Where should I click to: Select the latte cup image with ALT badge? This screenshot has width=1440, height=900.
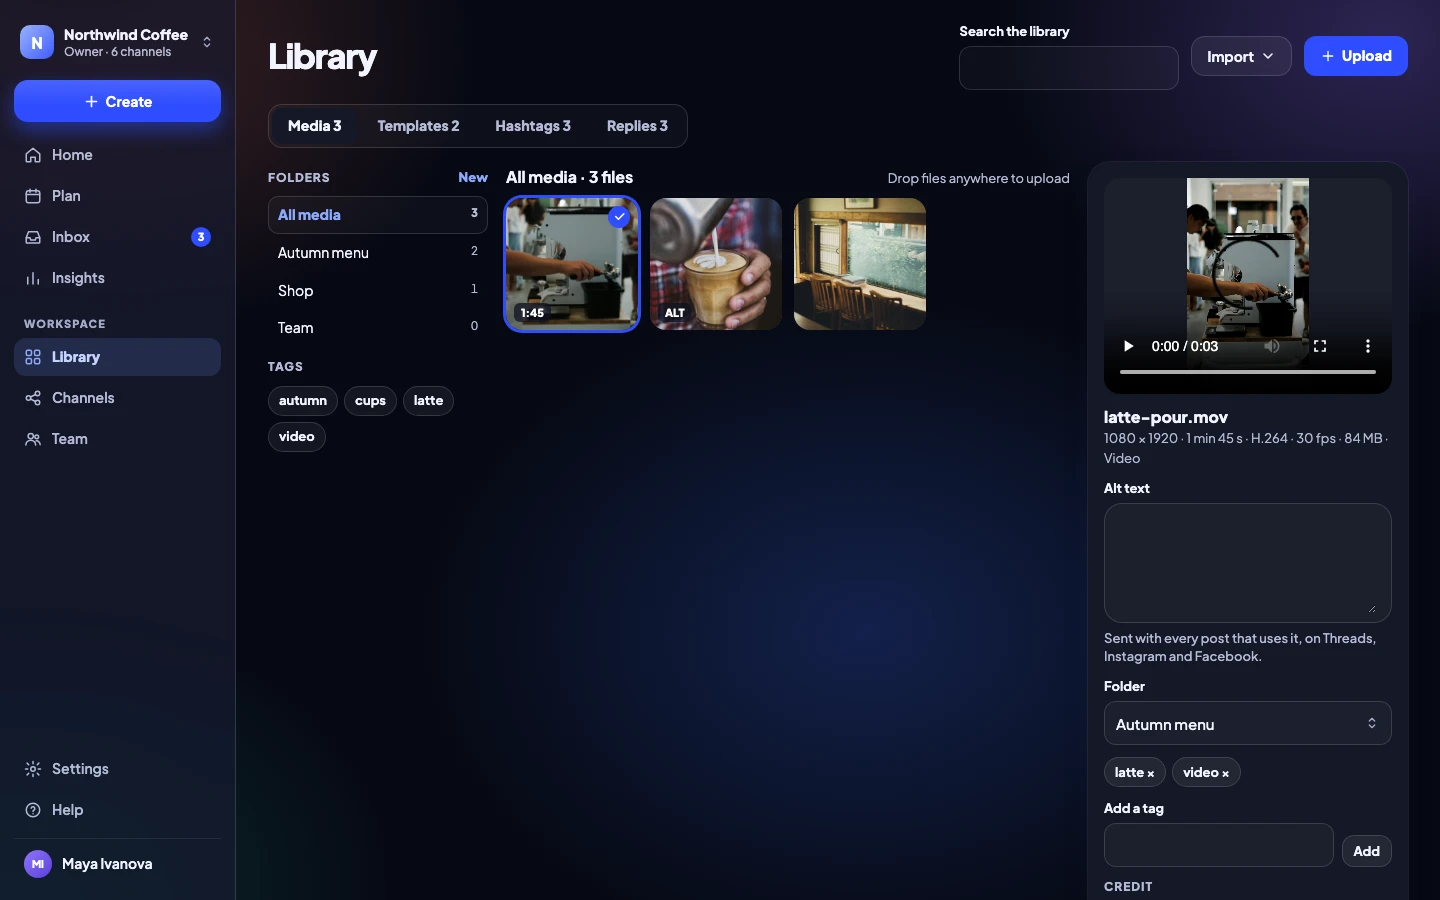(x=716, y=264)
